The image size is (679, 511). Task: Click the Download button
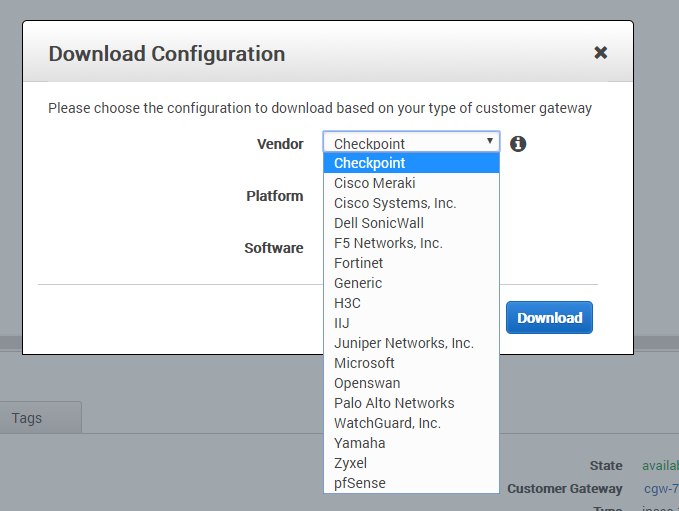[x=549, y=317]
